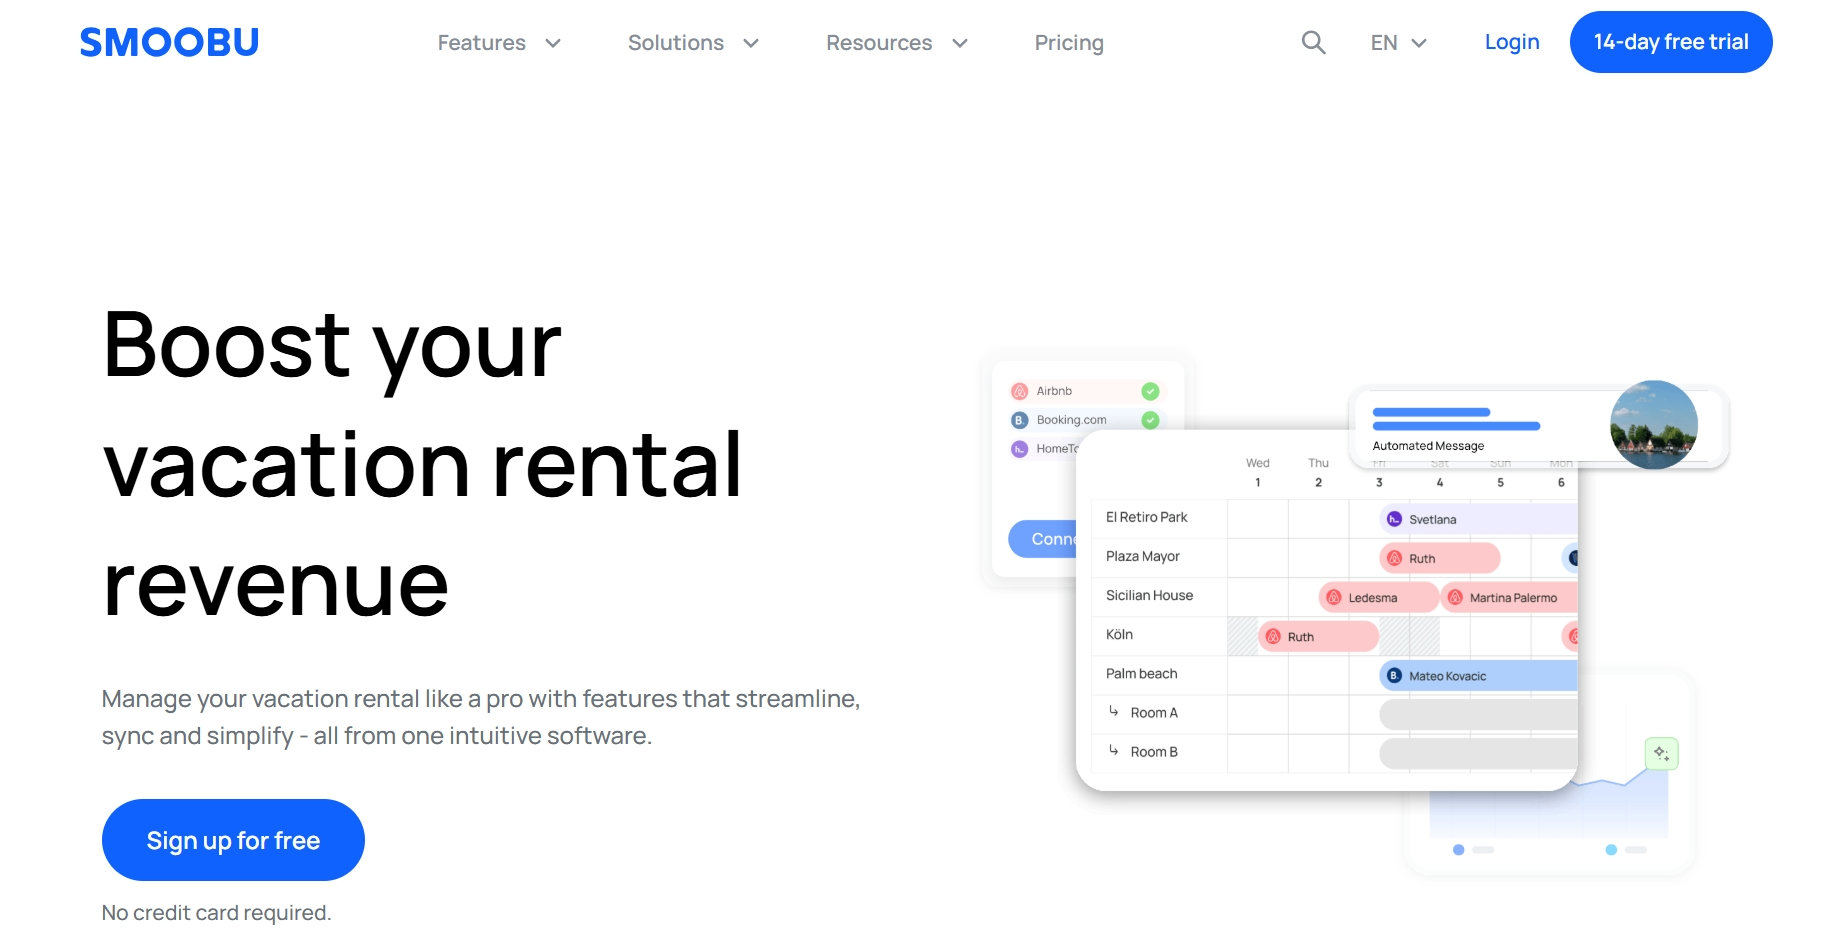Expand the Resources menu
Image resolution: width=1845 pixels, height=952 pixels.
[x=897, y=43]
